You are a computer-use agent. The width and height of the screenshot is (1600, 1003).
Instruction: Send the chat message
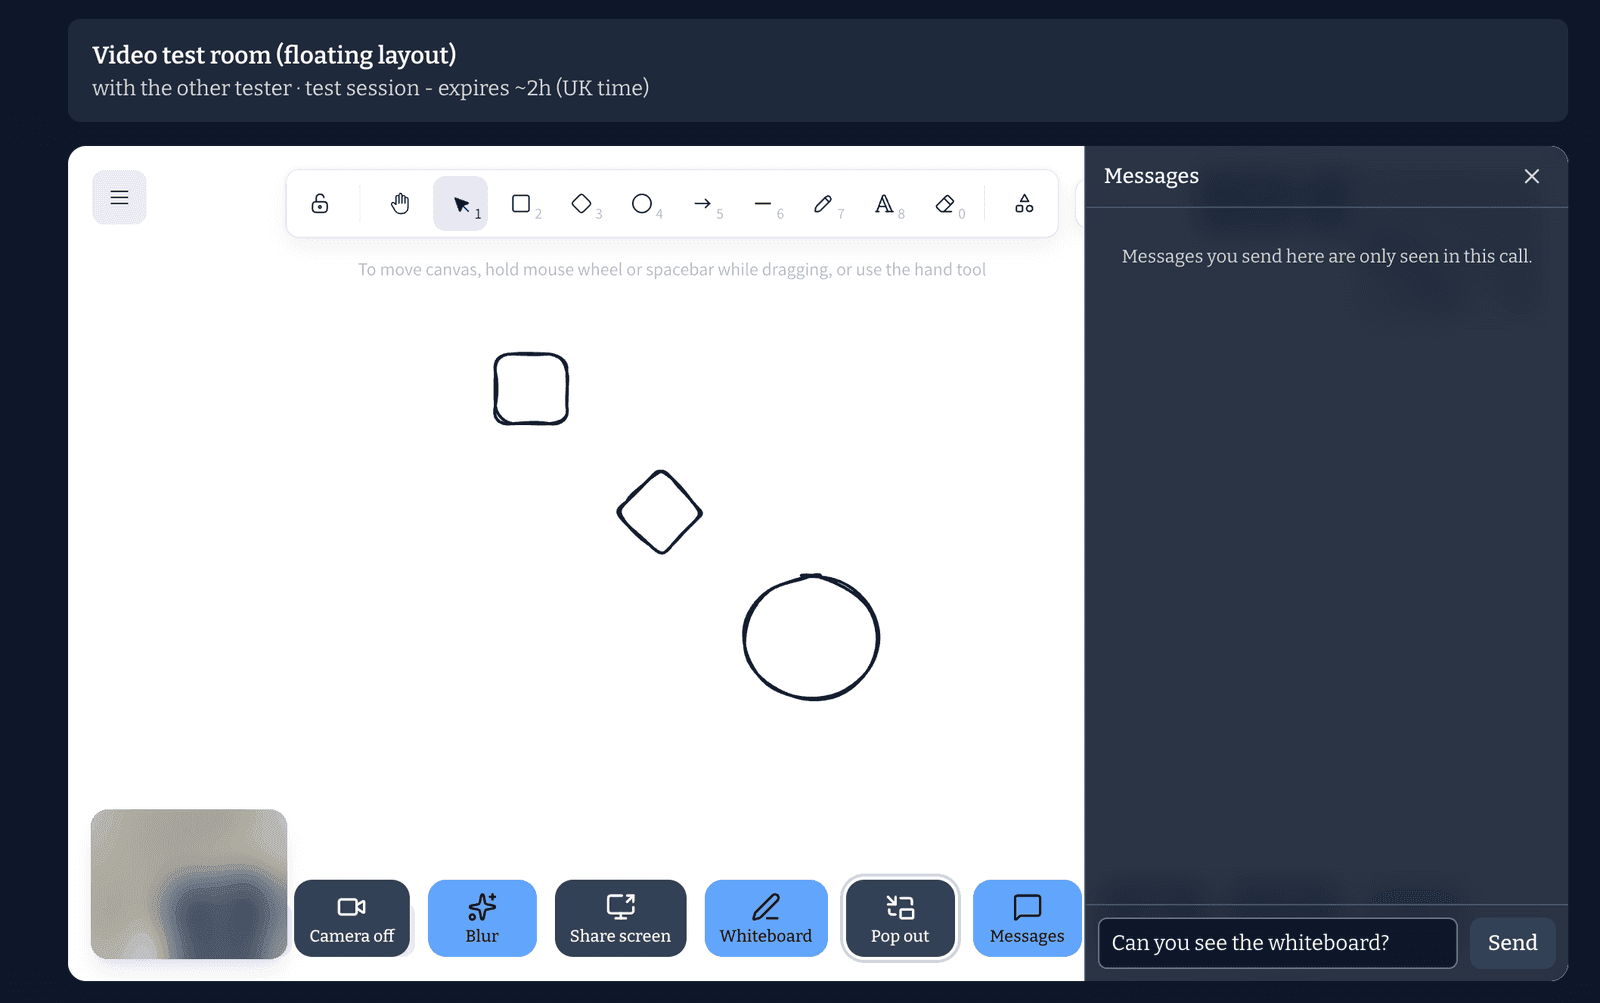(1512, 943)
